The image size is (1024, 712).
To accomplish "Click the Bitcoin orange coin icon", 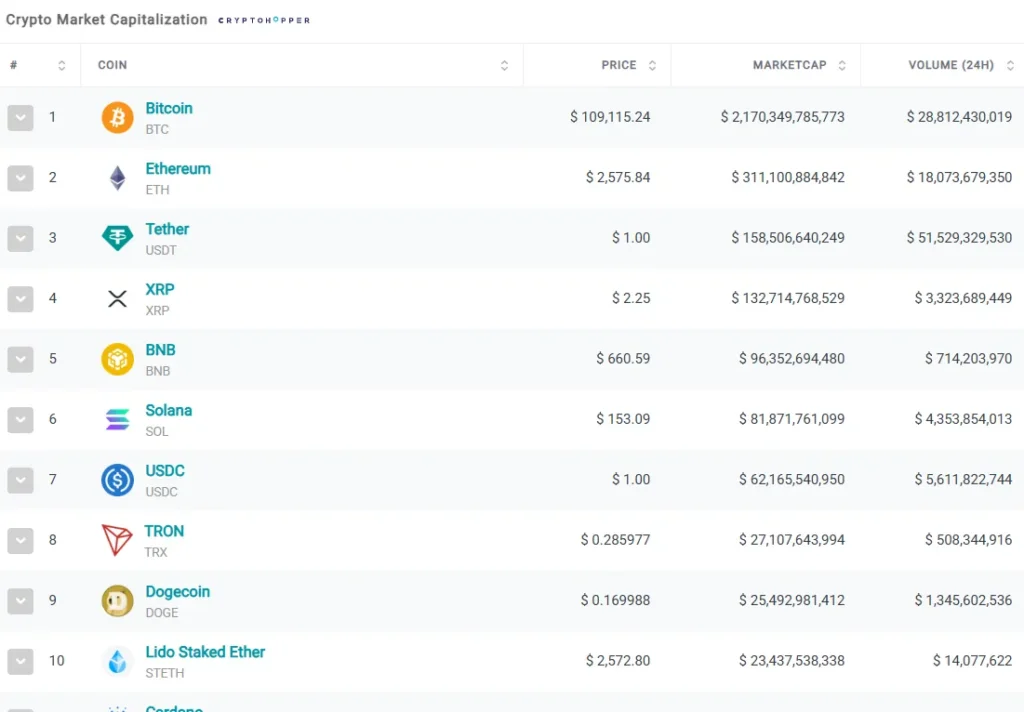I will pos(117,118).
